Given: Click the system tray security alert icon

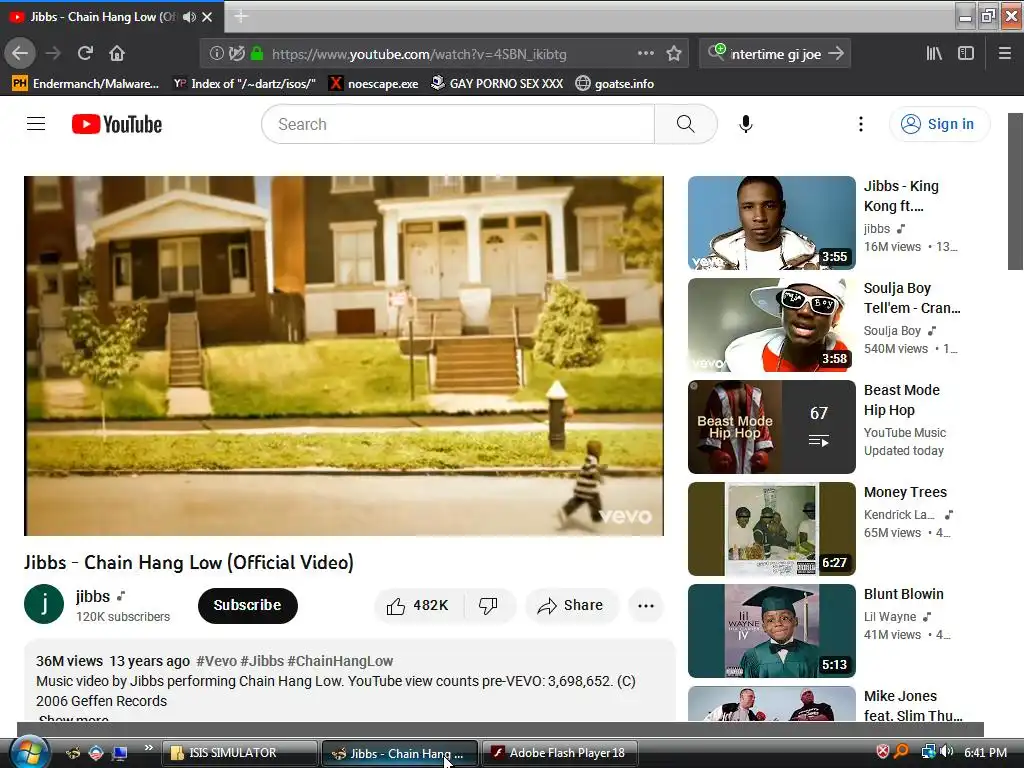Looking at the screenshot, I should pos(883,752).
